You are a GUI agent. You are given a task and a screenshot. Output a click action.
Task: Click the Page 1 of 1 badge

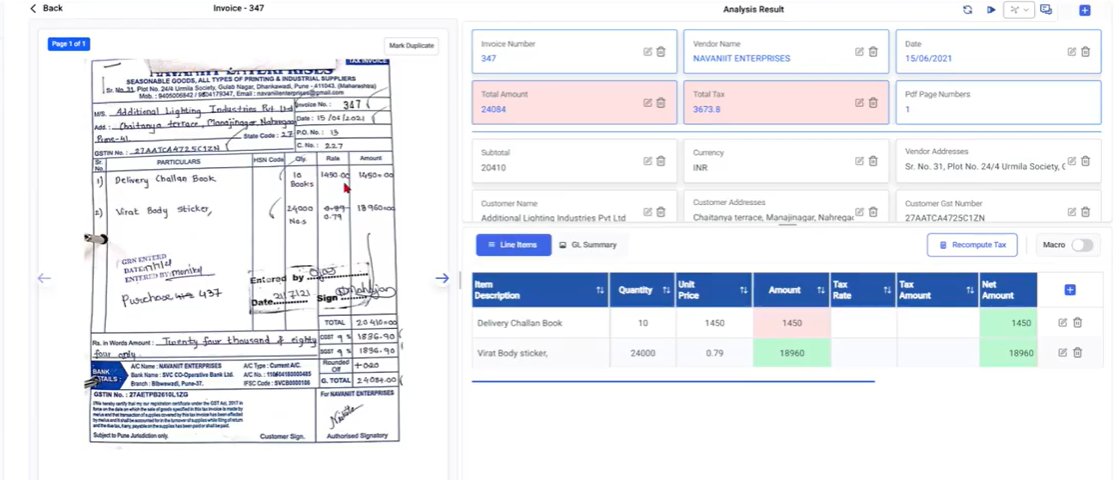pos(69,44)
